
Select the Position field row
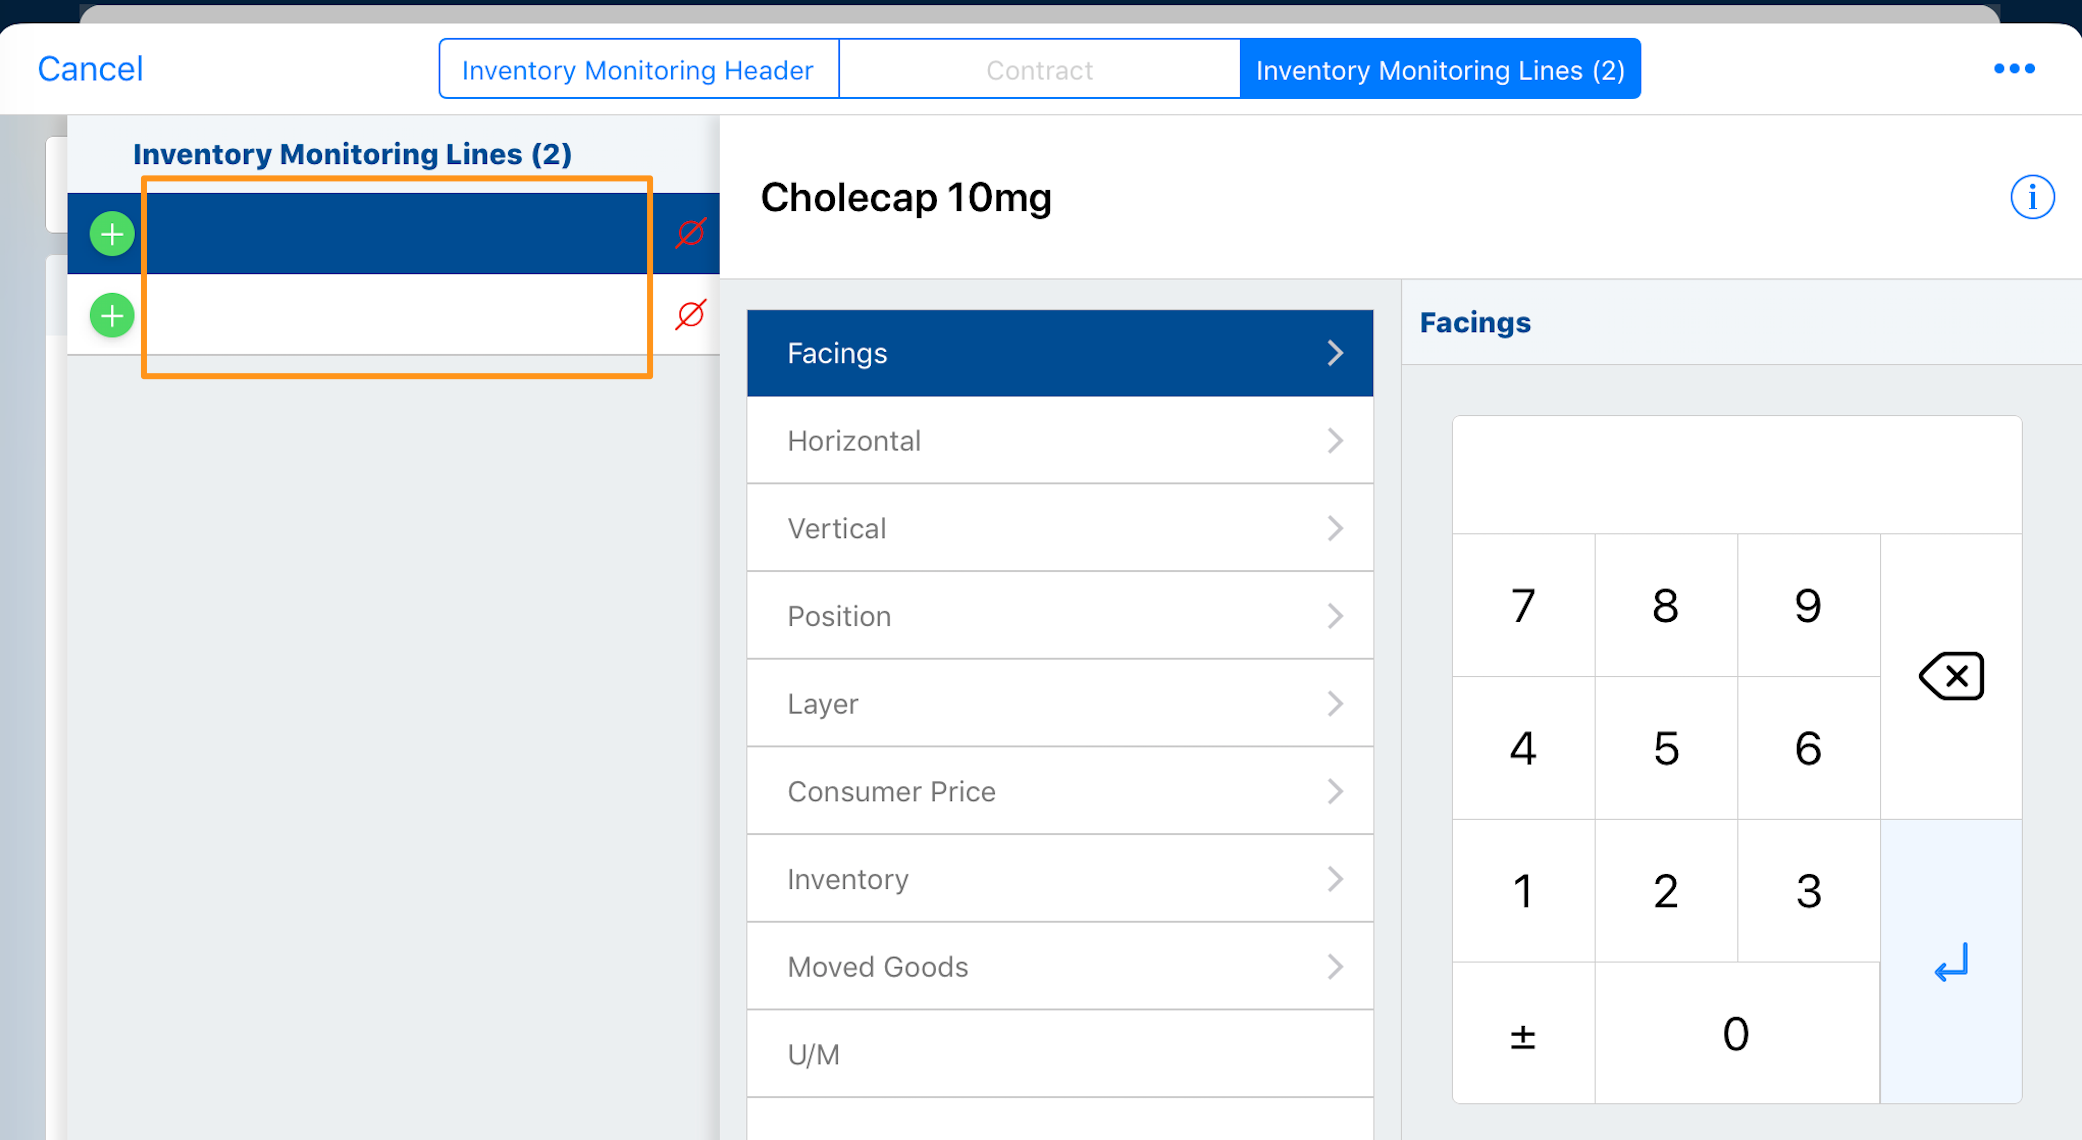click(x=1059, y=616)
